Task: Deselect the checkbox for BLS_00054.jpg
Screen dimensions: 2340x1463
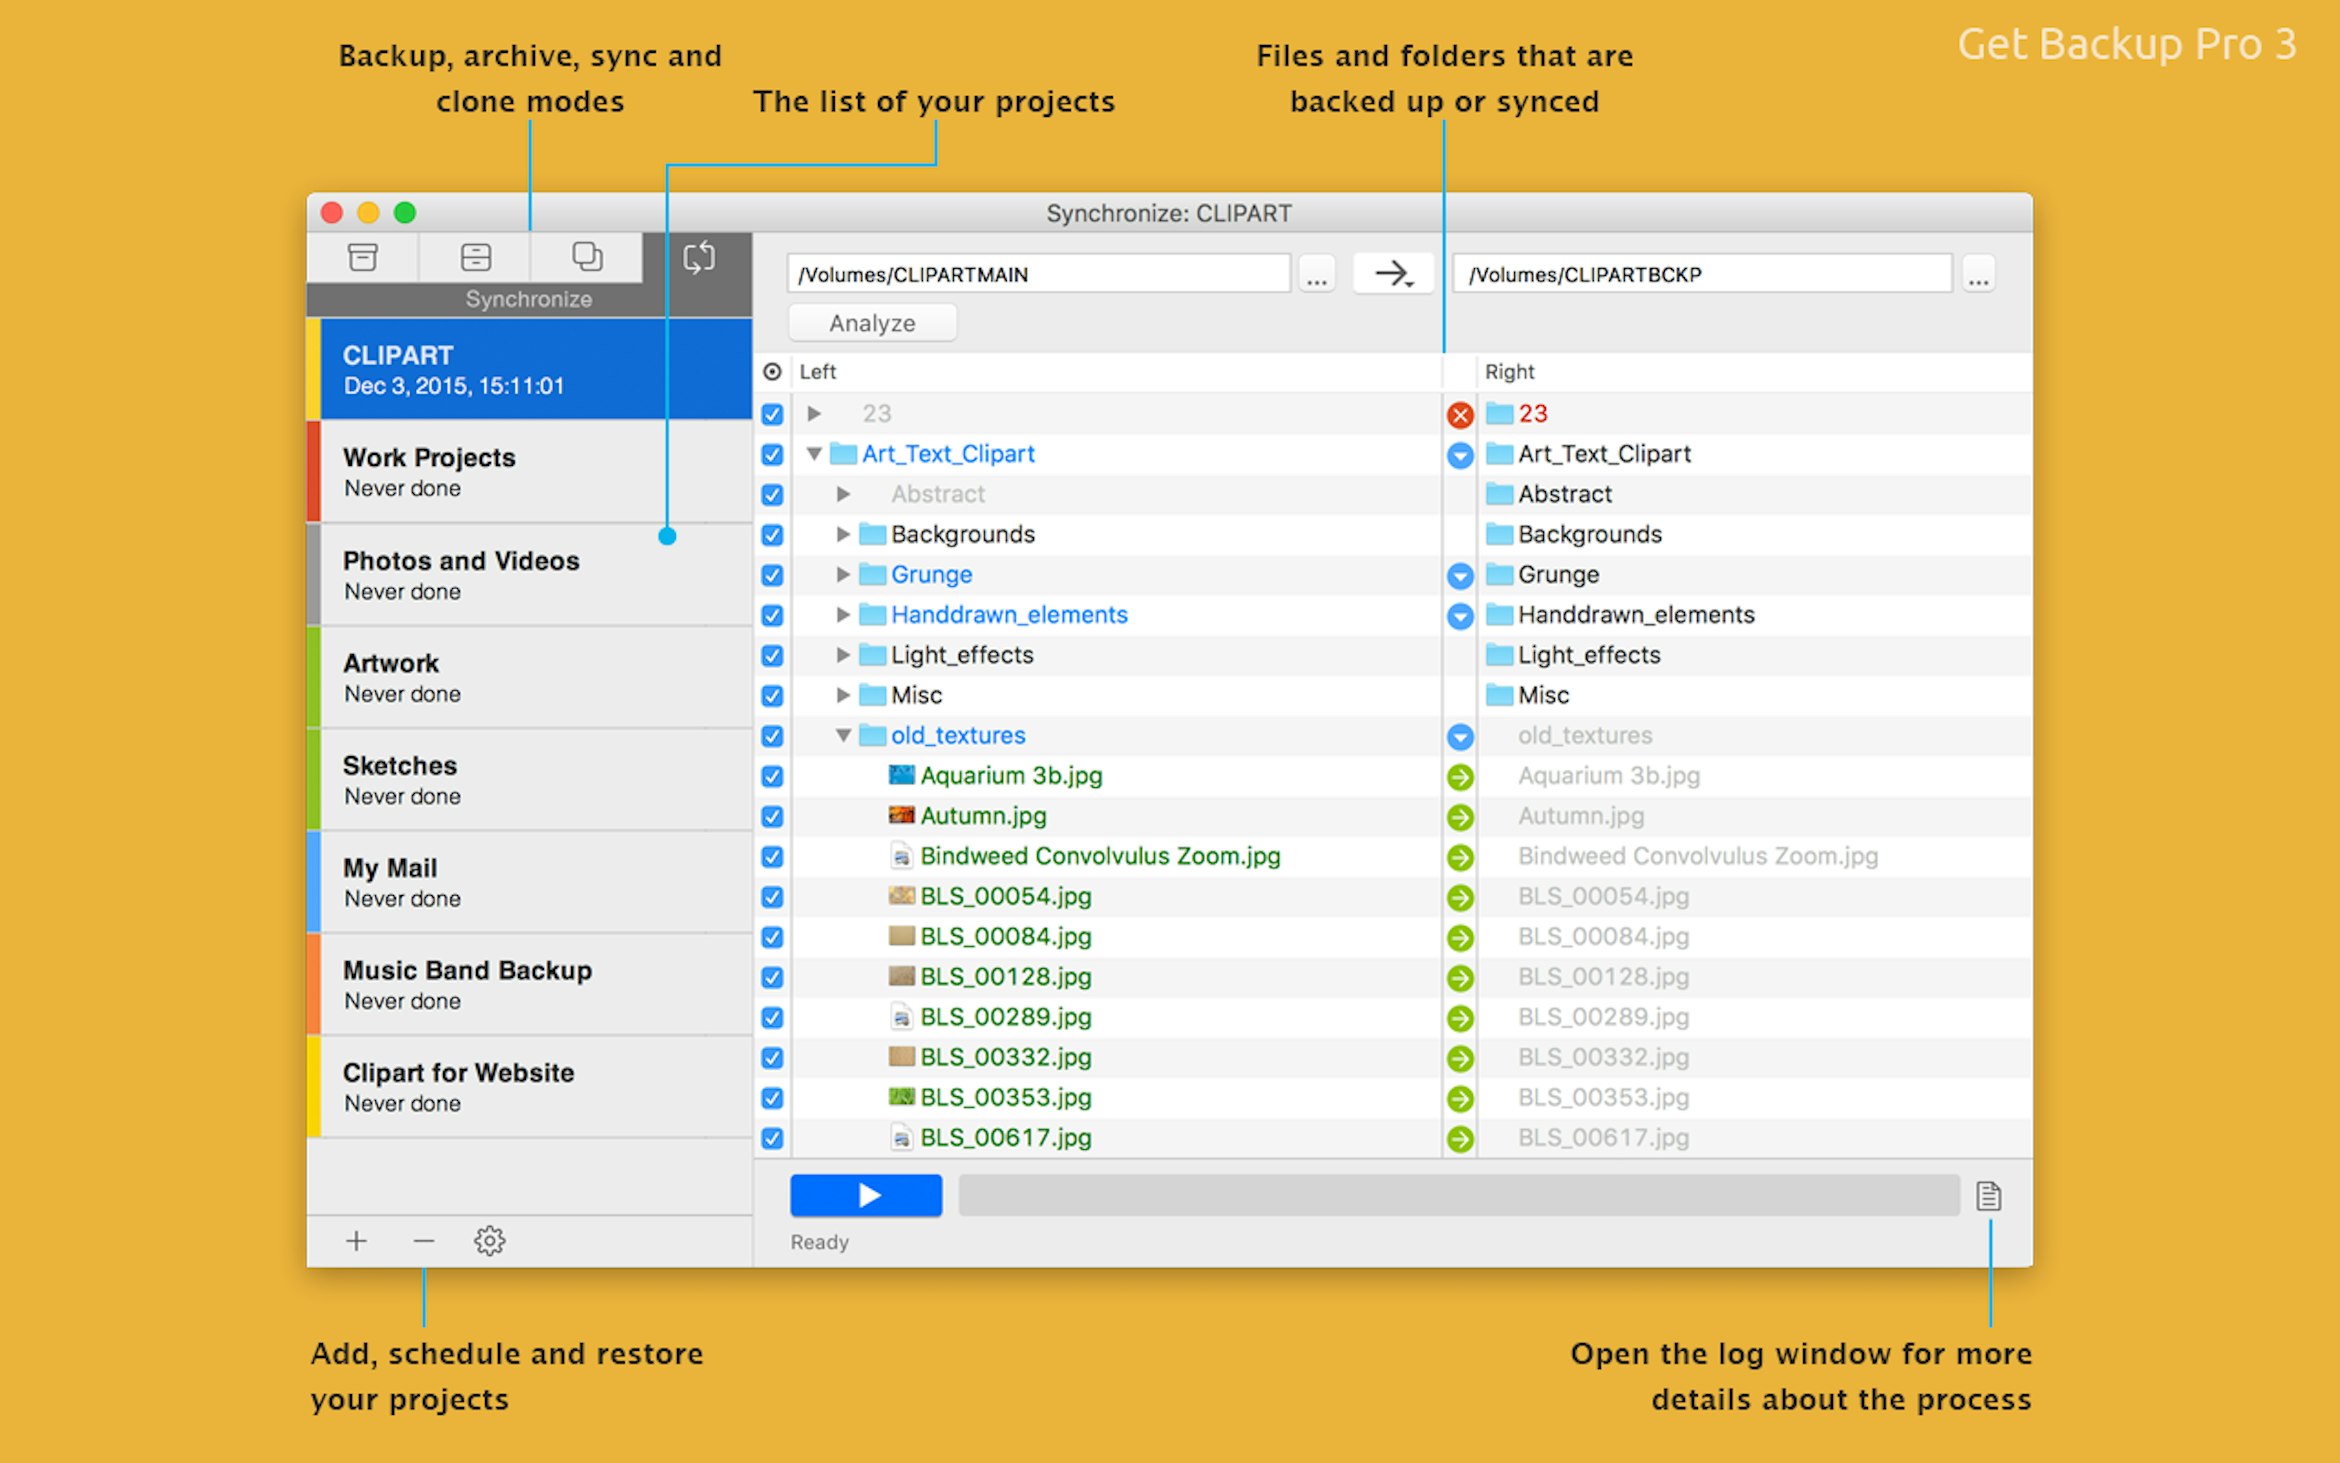Action: [x=771, y=897]
